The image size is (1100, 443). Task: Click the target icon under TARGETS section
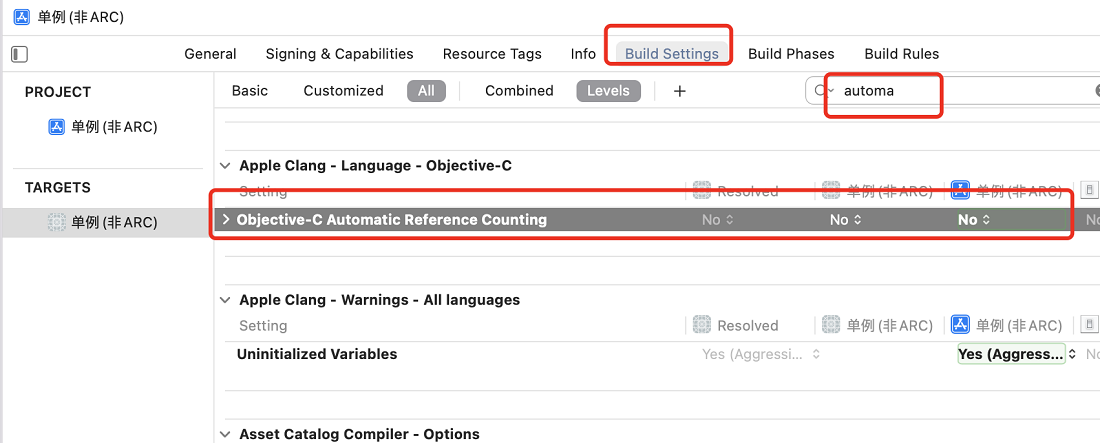pos(58,222)
